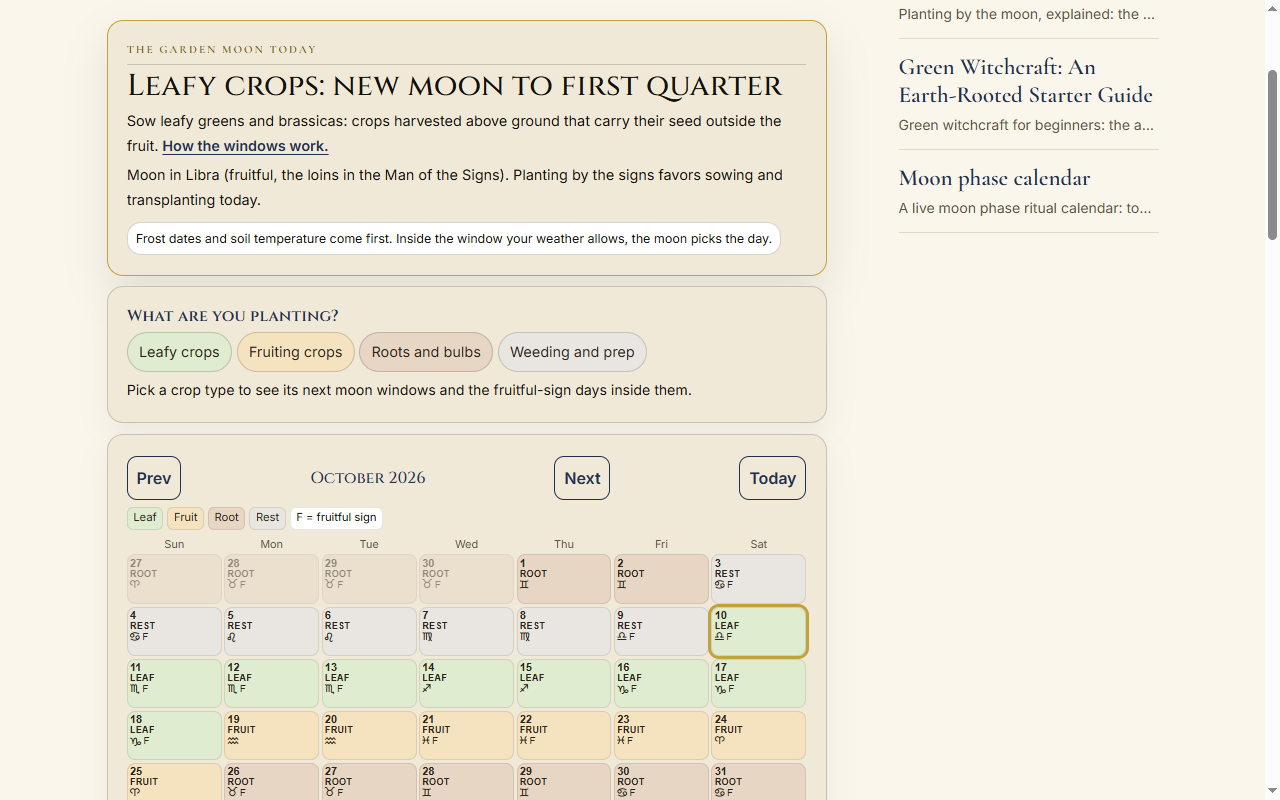Select October 1 Root day in calendar
Image resolution: width=1280 pixels, height=800 pixels.
coord(564,579)
